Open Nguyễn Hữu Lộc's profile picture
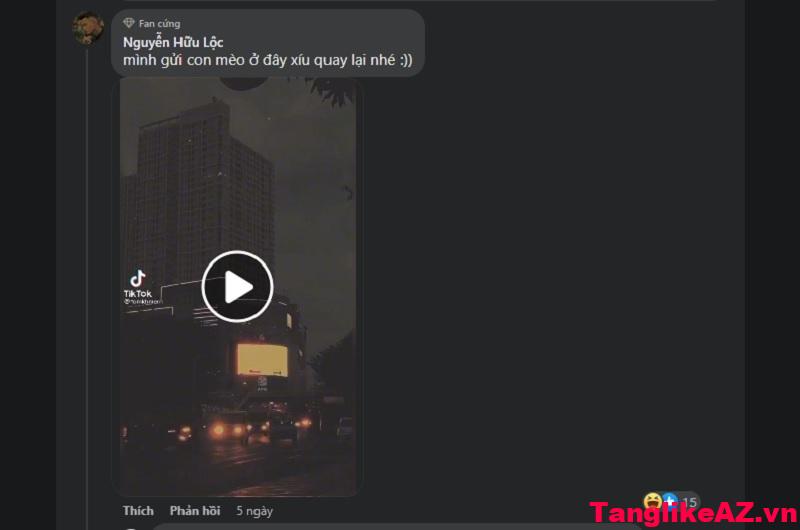800x530 pixels. [x=88, y=28]
